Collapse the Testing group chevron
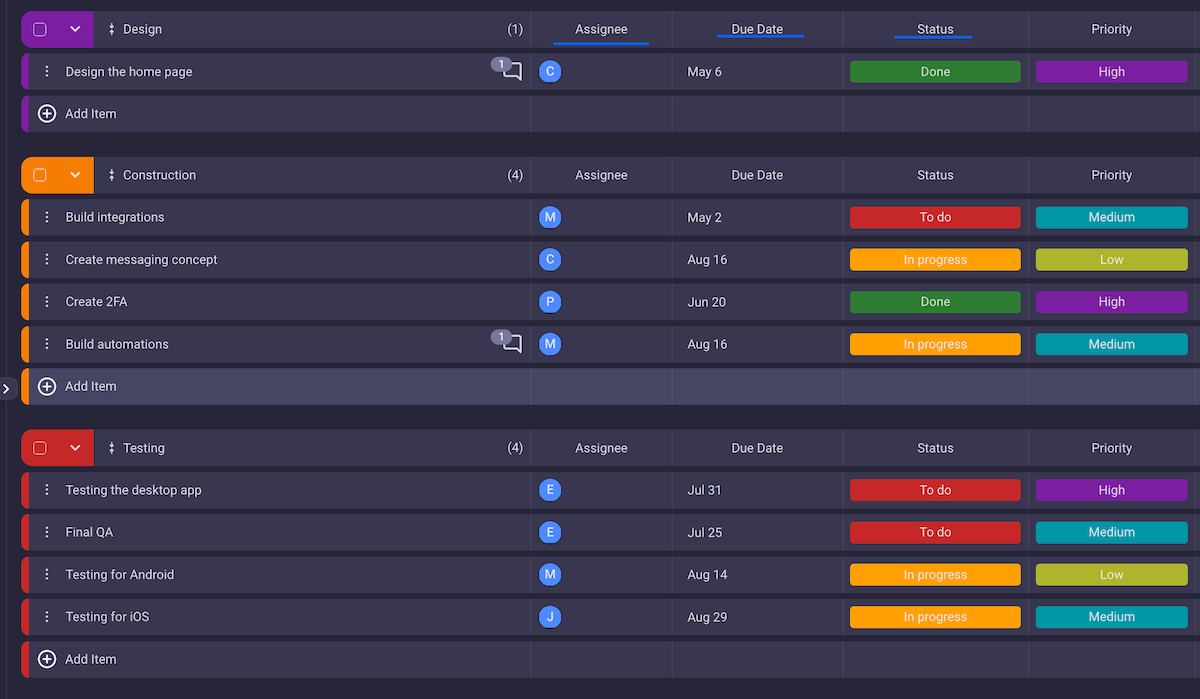The image size is (1200, 699). (x=75, y=448)
